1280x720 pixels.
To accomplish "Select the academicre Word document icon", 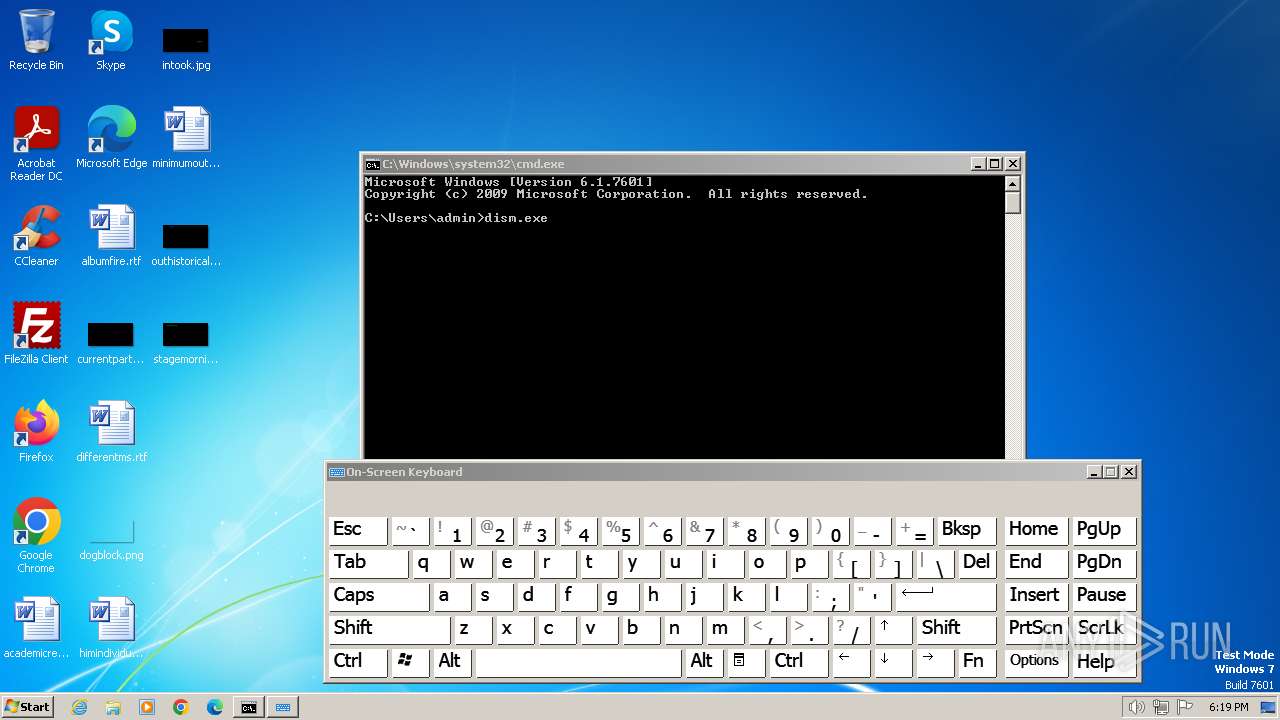I will pyautogui.click(x=36, y=627).
